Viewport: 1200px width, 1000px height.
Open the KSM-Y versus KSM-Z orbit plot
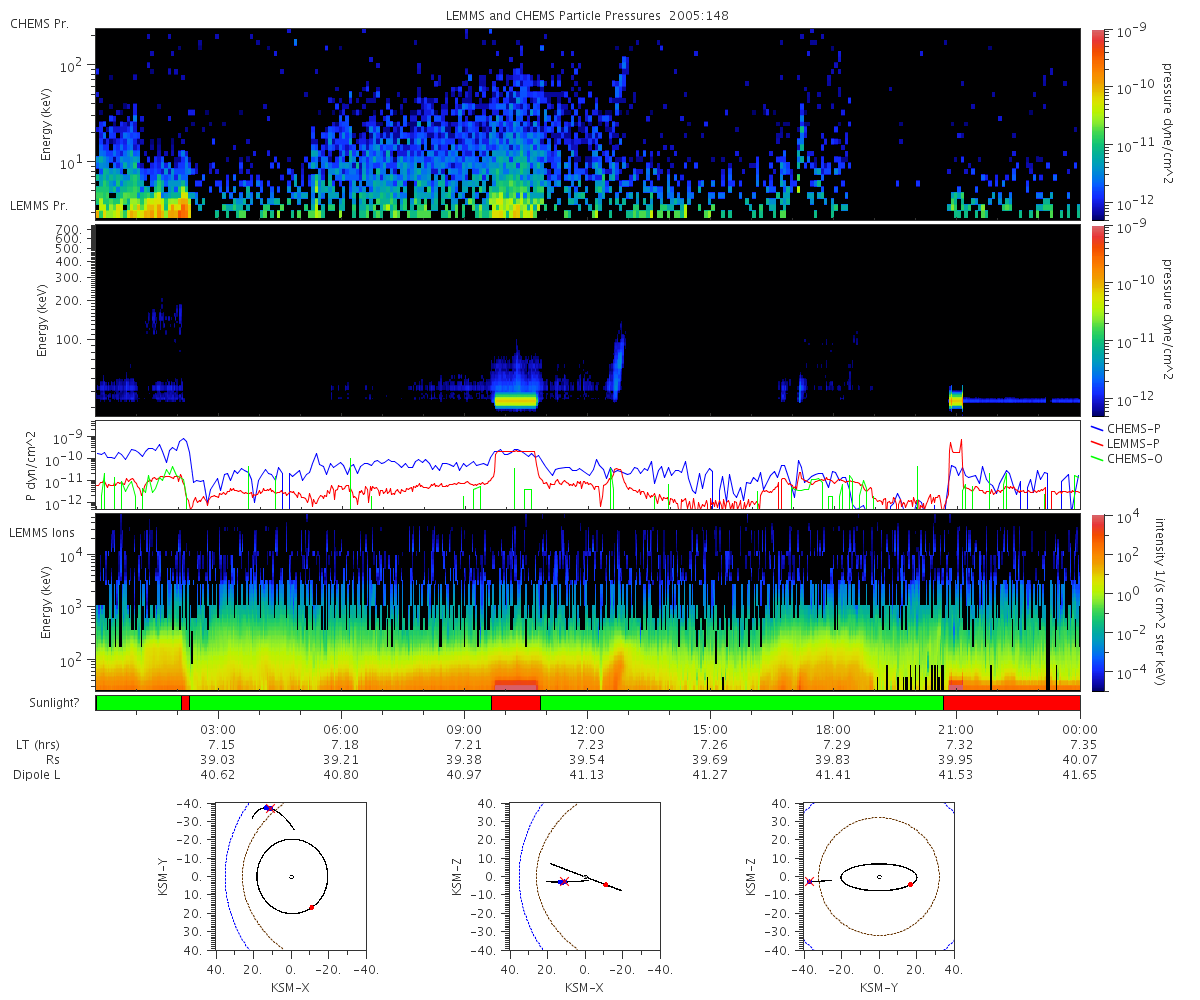879,877
